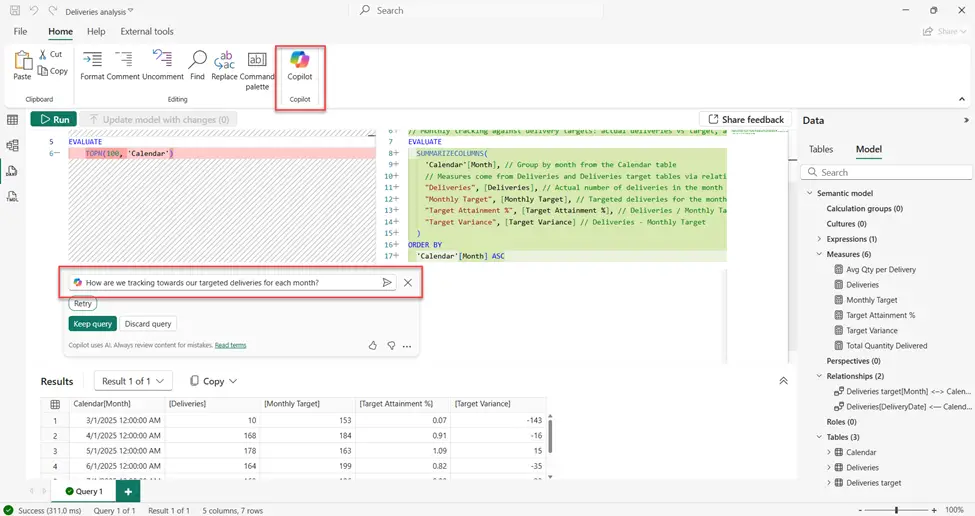Click the Uncomment lines icon
Viewport: 975px width, 516px height.
[x=162, y=64]
